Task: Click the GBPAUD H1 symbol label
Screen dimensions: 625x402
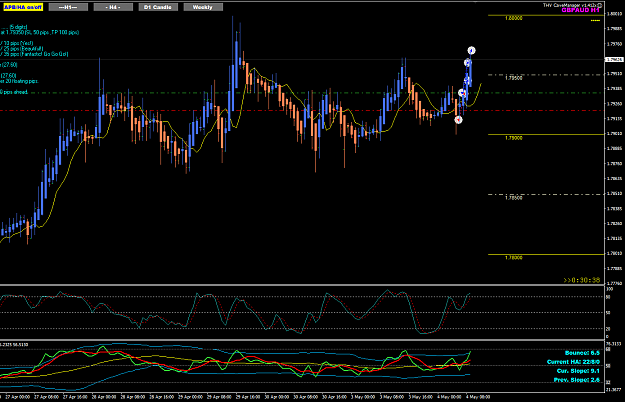Action: click(580, 10)
